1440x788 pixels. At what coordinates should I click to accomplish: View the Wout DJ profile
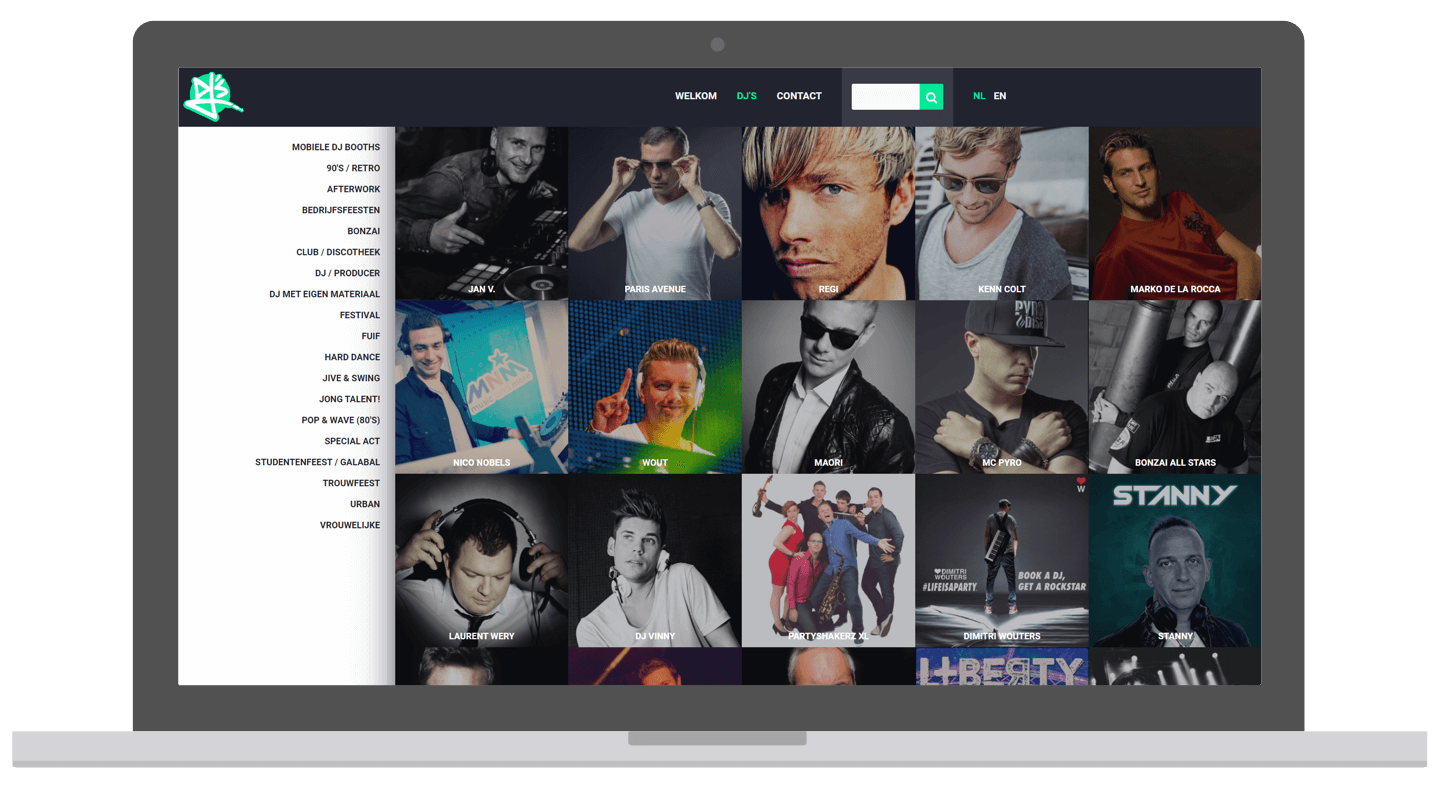(655, 387)
